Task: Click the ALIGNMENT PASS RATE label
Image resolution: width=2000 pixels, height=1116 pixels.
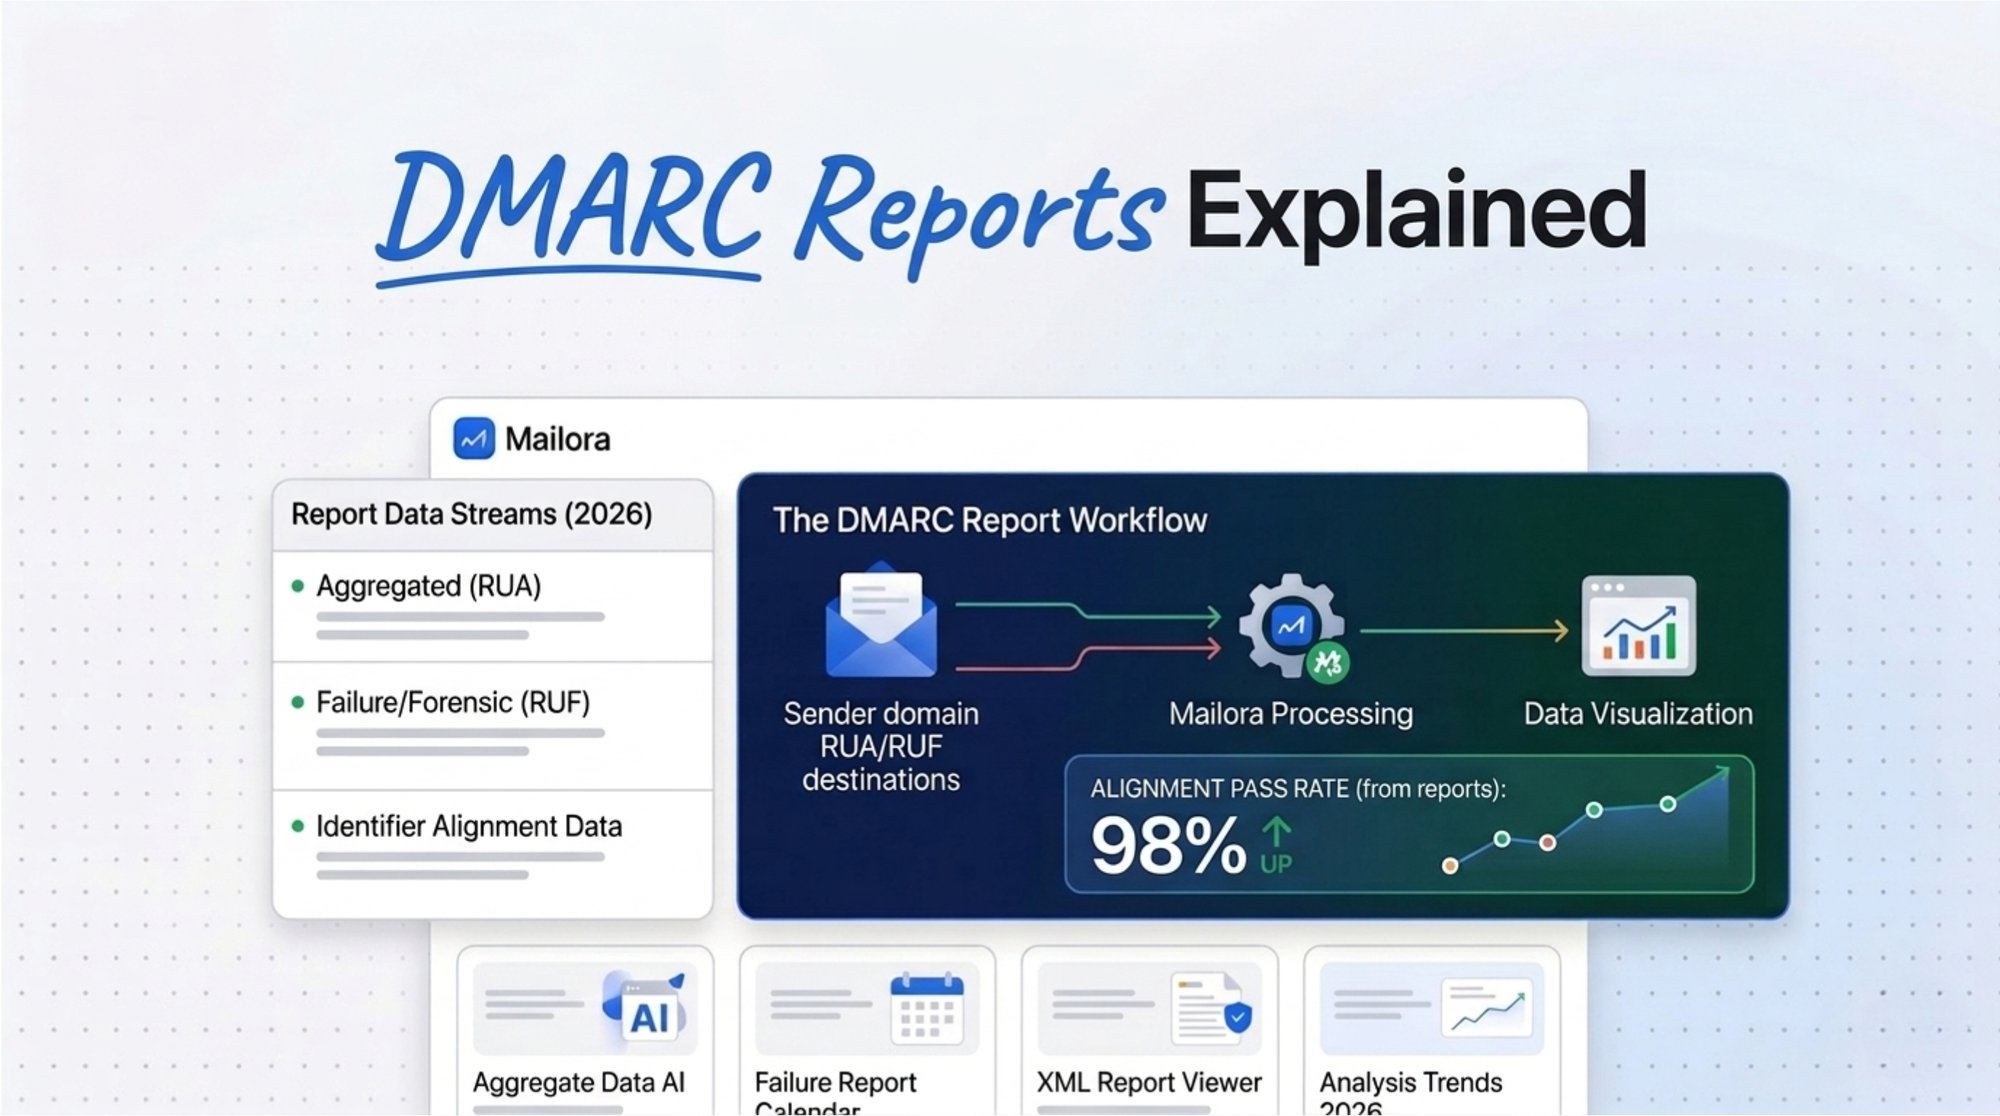Action: pyautogui.click(x=1298, y=789)
